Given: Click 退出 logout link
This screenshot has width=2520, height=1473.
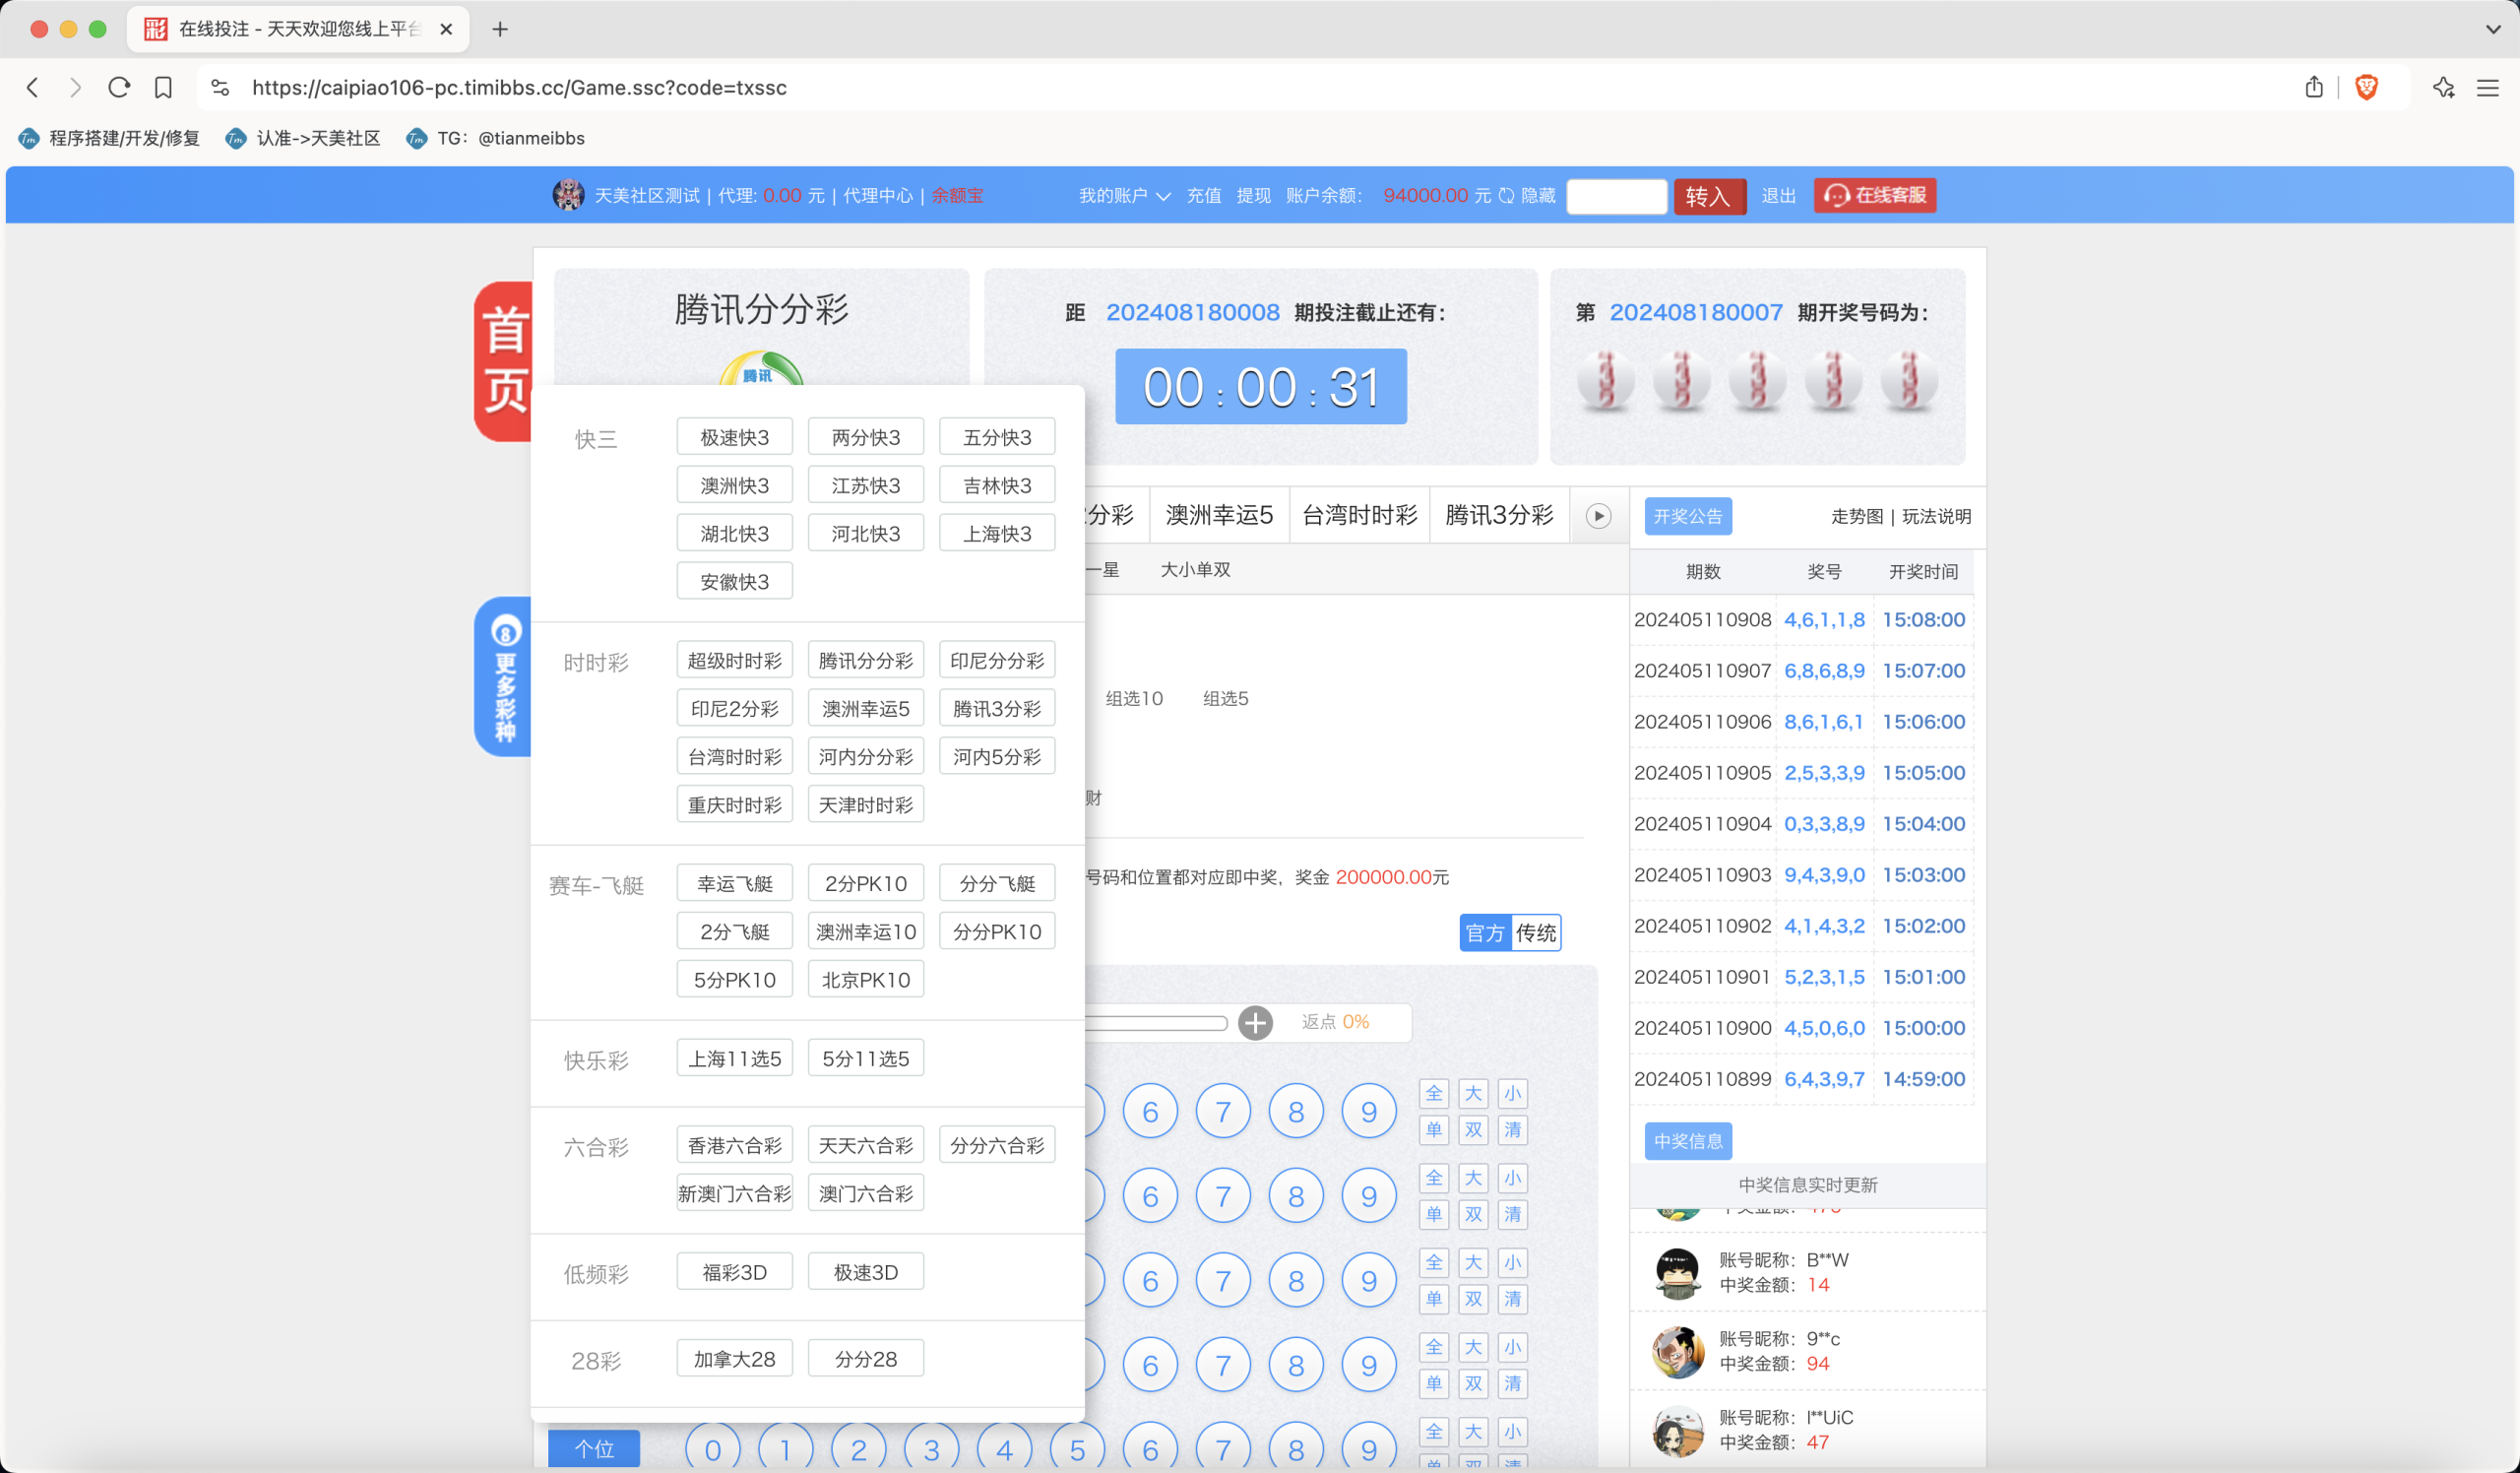Looking at the screenshot, I should pos(1778,195).
